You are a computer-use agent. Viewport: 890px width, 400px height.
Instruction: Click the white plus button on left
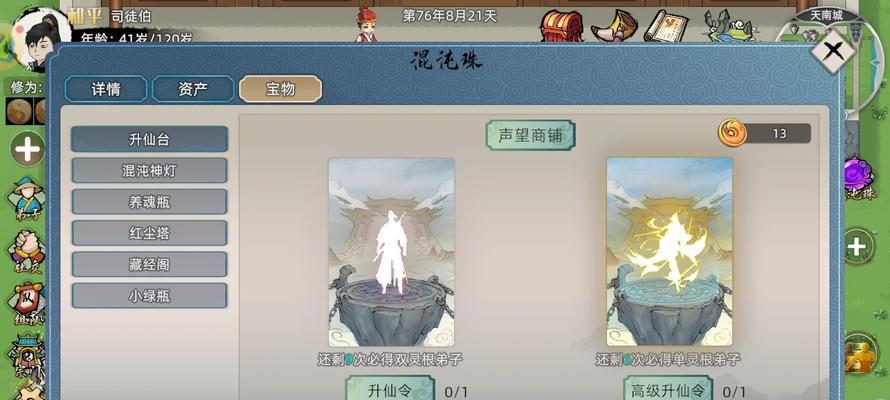[27, 150]
